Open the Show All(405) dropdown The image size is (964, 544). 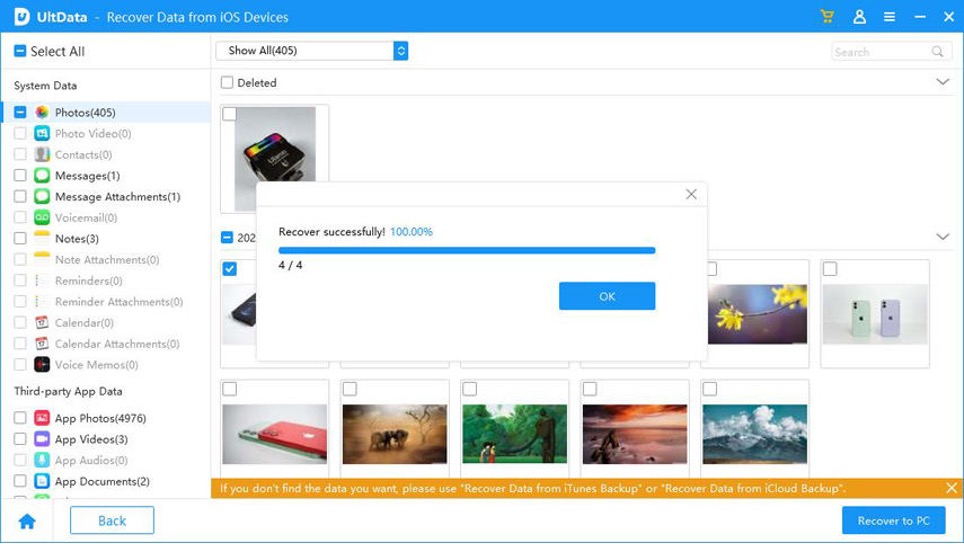(x=311, y=51)
